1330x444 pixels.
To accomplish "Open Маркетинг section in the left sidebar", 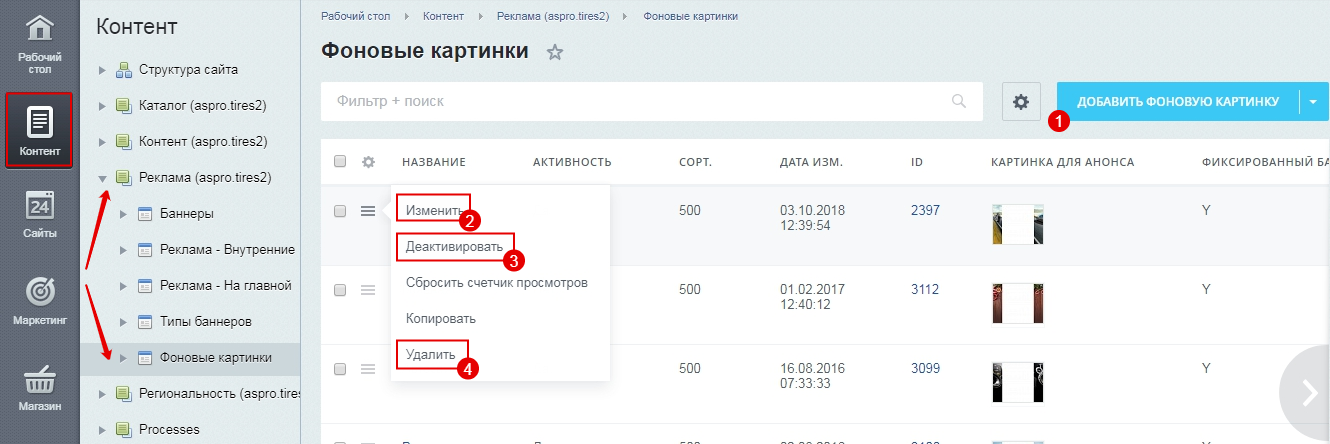I will click(40, 300).
